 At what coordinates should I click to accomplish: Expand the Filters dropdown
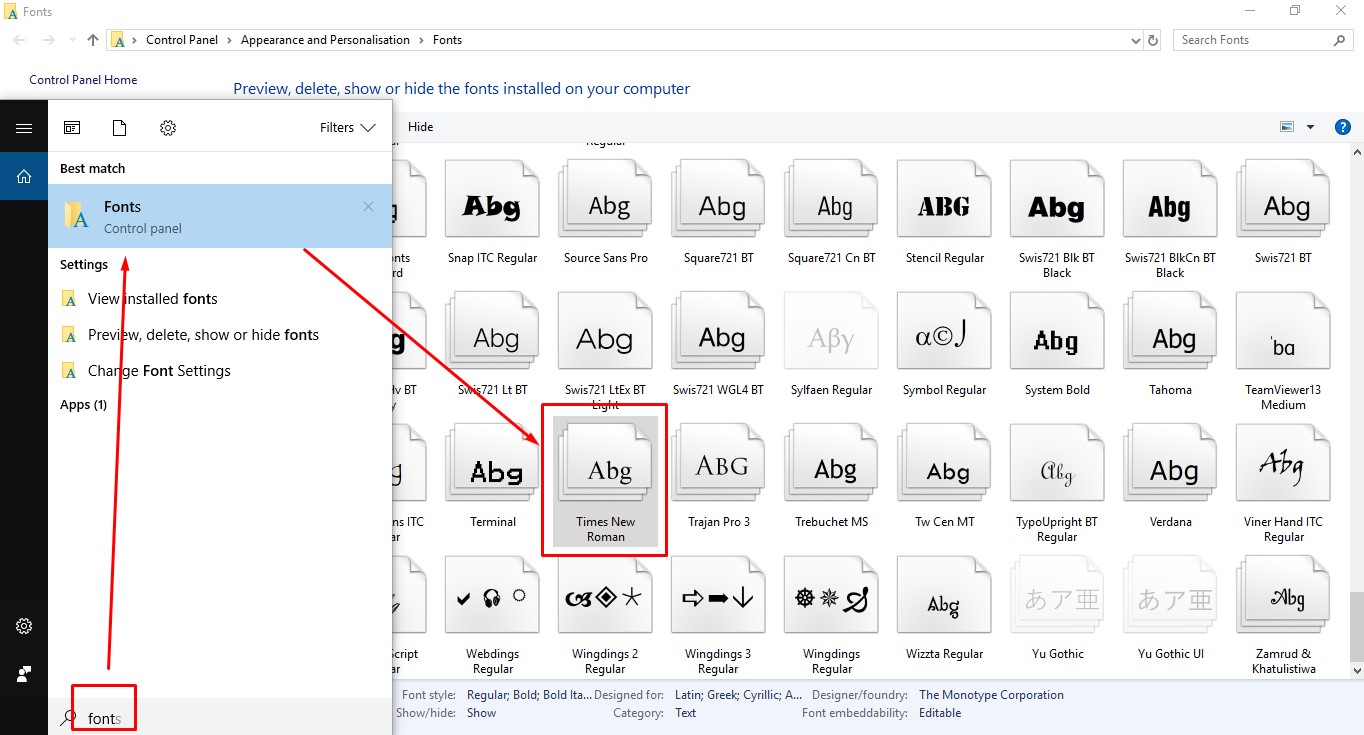pyautogui.click(x=347, y=128)
